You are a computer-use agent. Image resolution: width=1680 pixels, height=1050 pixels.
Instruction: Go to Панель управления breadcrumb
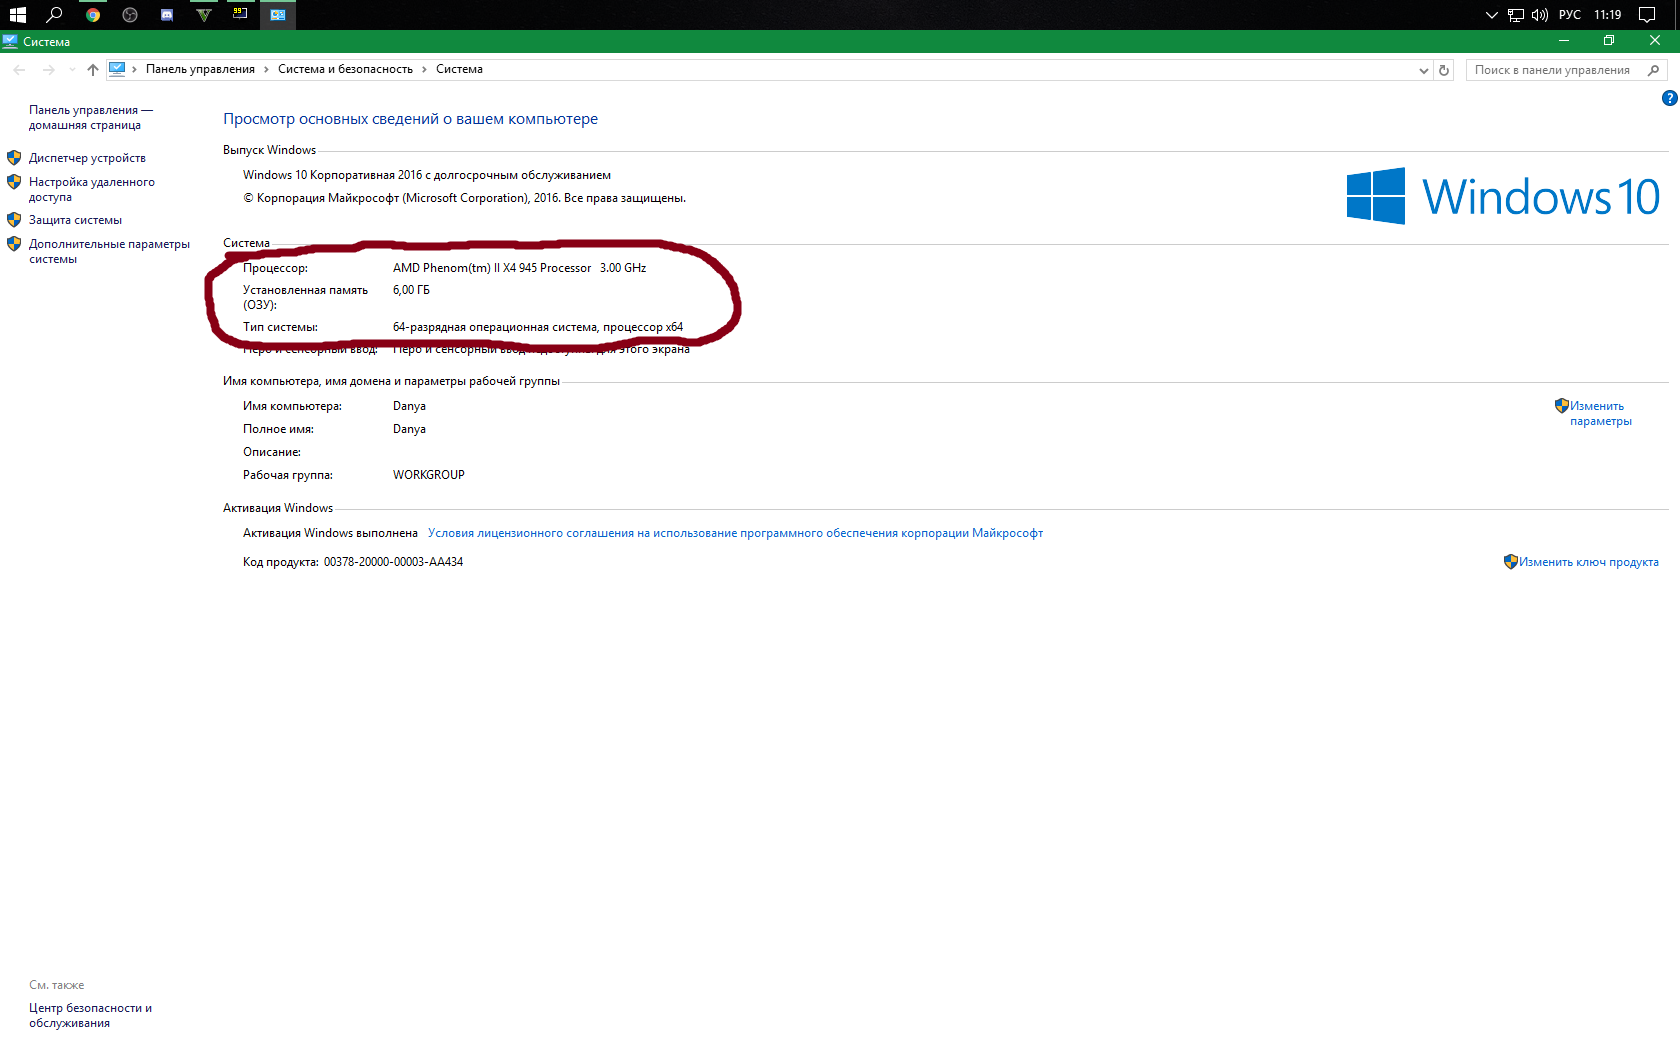click(x=200, y=69)
